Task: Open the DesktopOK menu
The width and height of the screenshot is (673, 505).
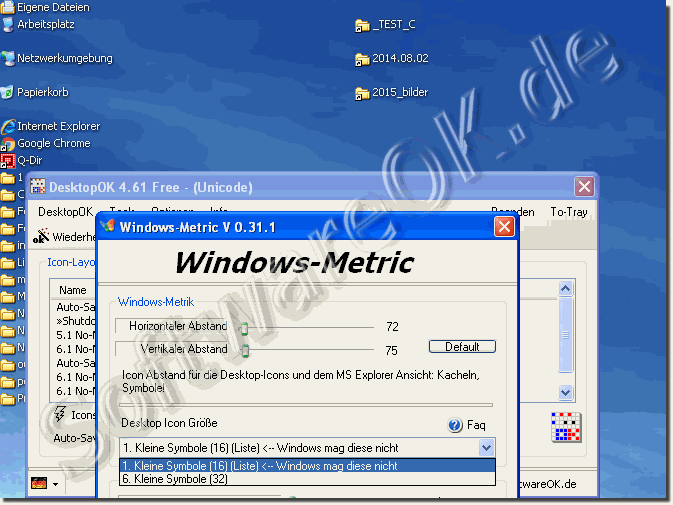Action: pyautogui.click(x=65, y=212)
